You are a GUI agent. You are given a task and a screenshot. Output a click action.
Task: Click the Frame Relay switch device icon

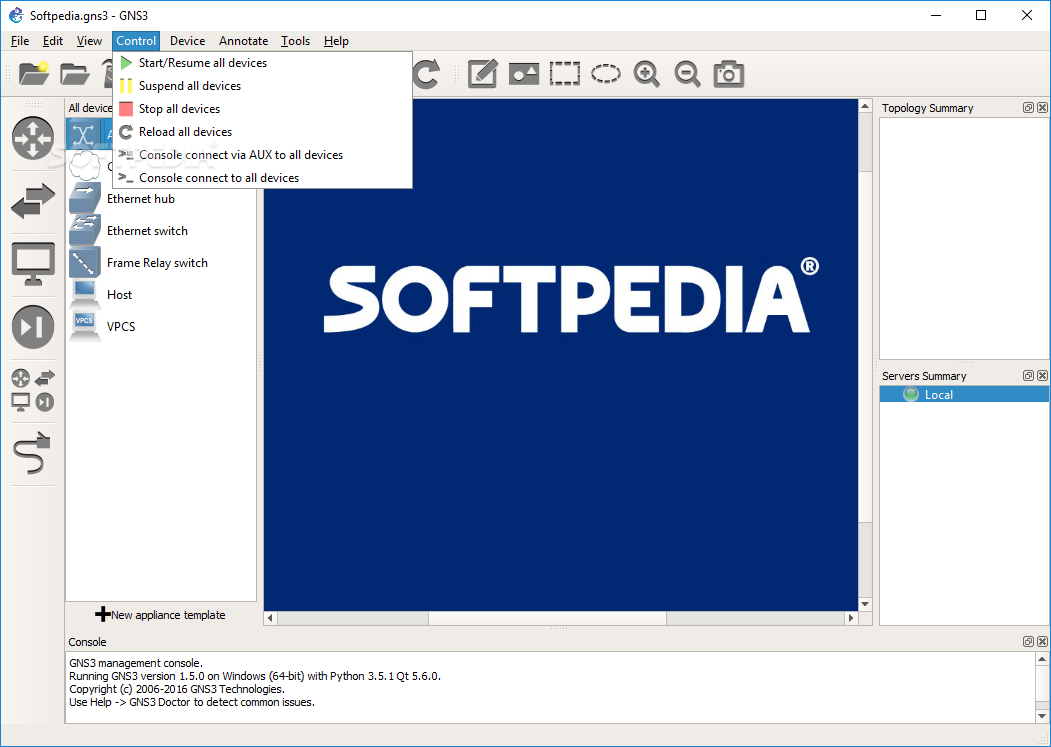(x=84, y=263)
